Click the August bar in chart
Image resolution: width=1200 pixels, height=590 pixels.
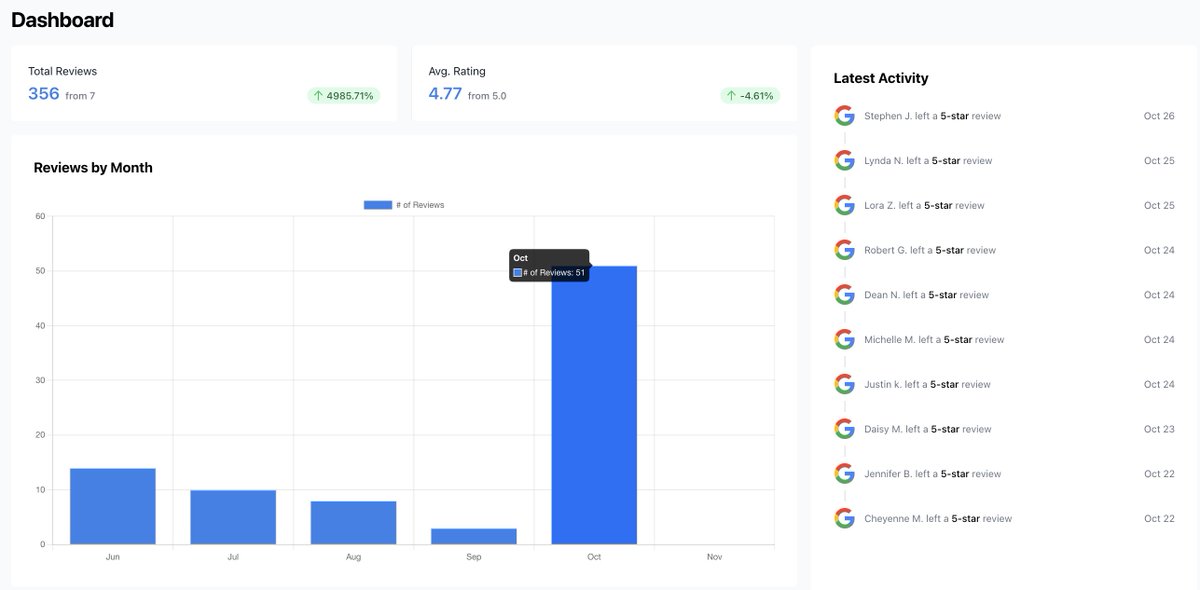(353, 523)
